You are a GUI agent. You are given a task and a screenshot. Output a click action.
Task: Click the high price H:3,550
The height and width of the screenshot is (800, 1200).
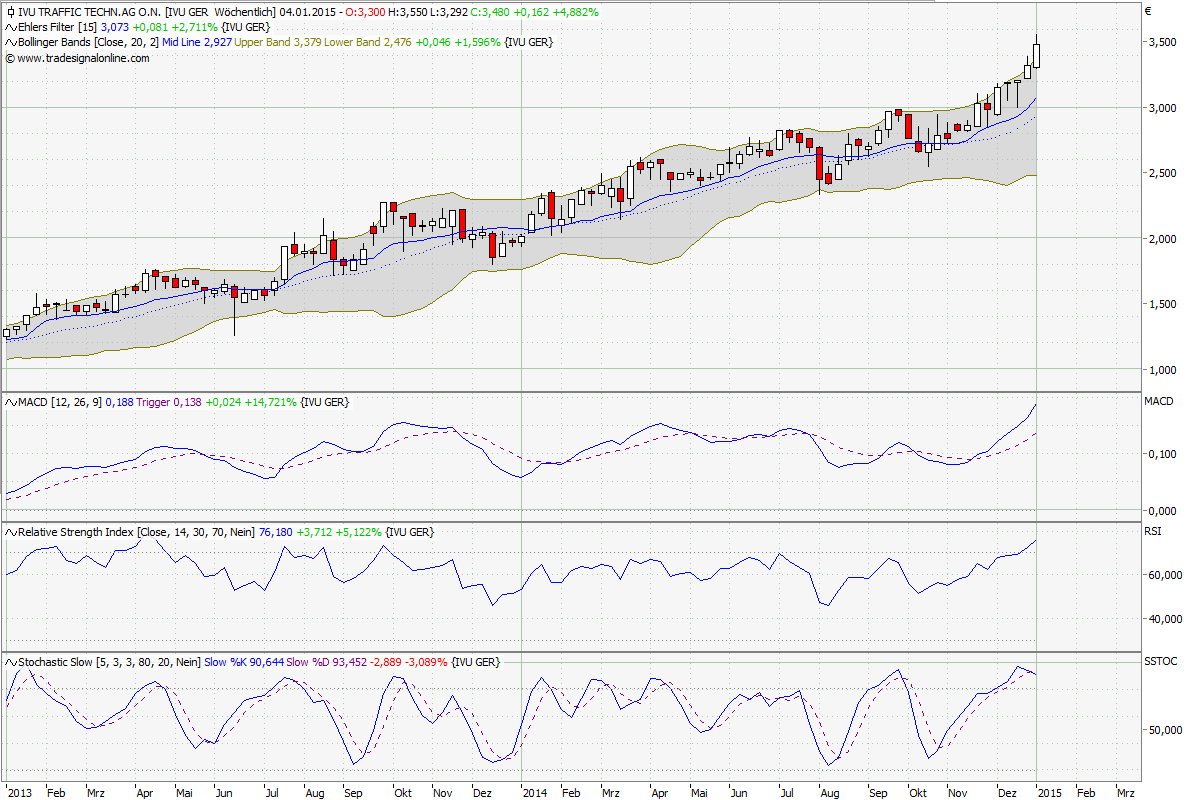(408, 12)
